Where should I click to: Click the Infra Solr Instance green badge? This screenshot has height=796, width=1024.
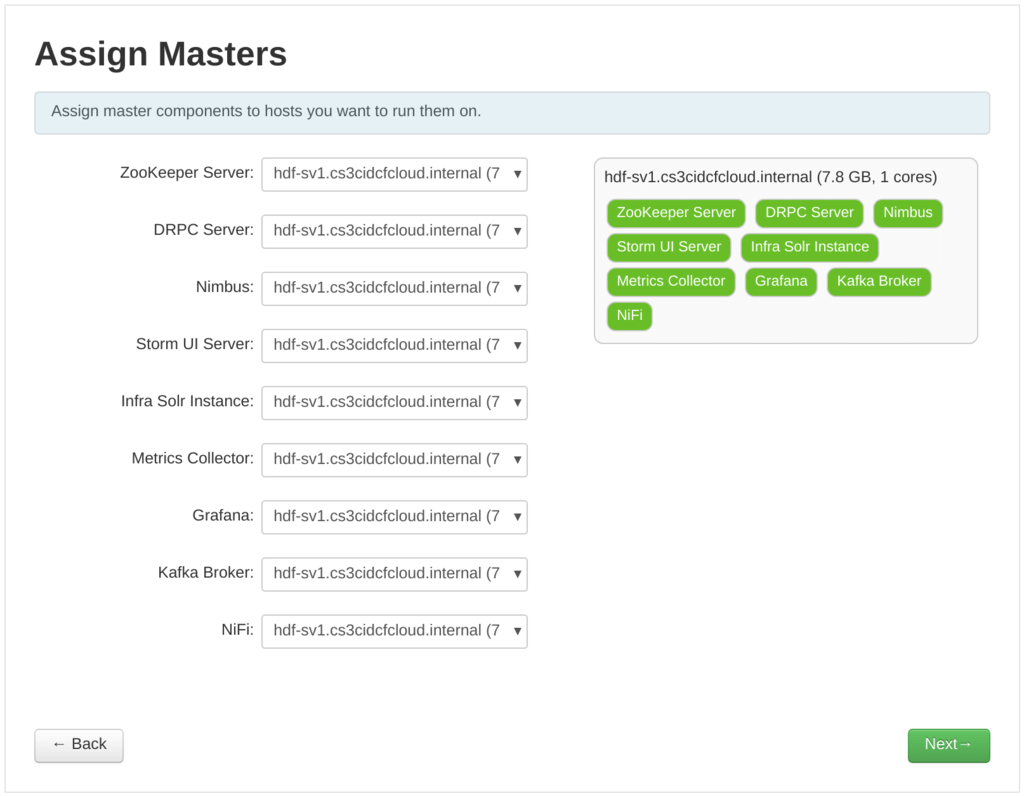click(x=810, y=247)
